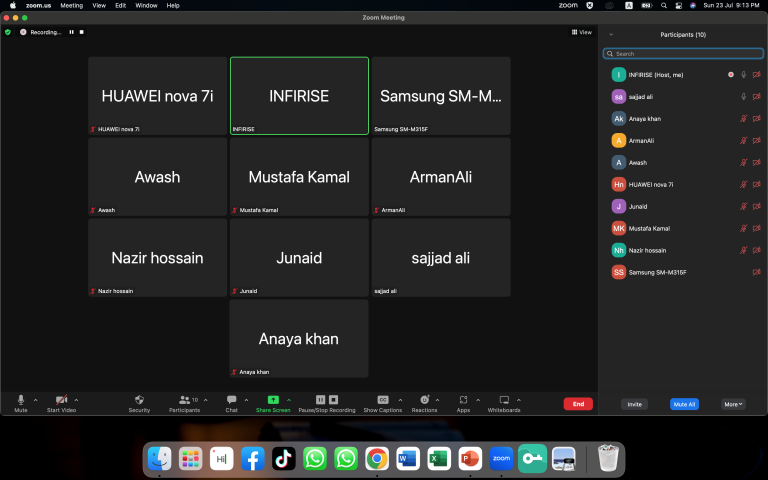The image size is (768, 480).
Task: Open the Participants panel icon
Action: 184,400
